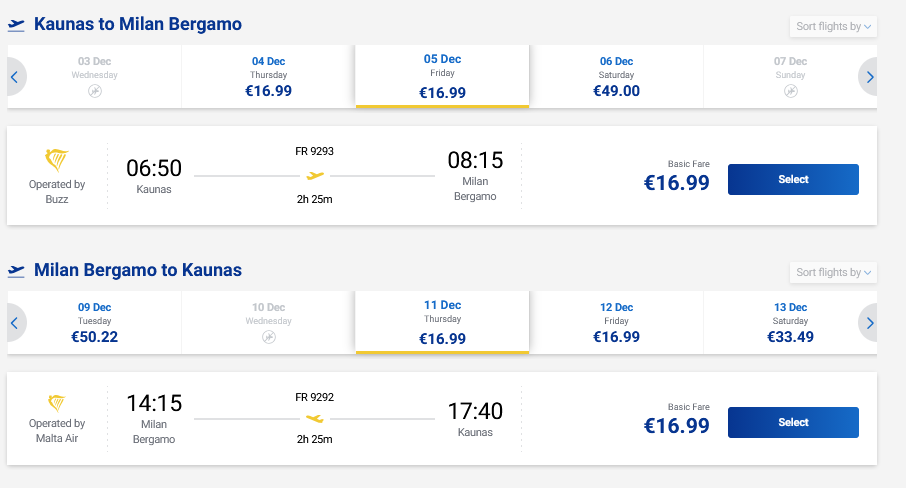Click the 05 Dec Friday selected date
Image resolution: width=906 pixels, height=488 pixels.
coord(442,76)
